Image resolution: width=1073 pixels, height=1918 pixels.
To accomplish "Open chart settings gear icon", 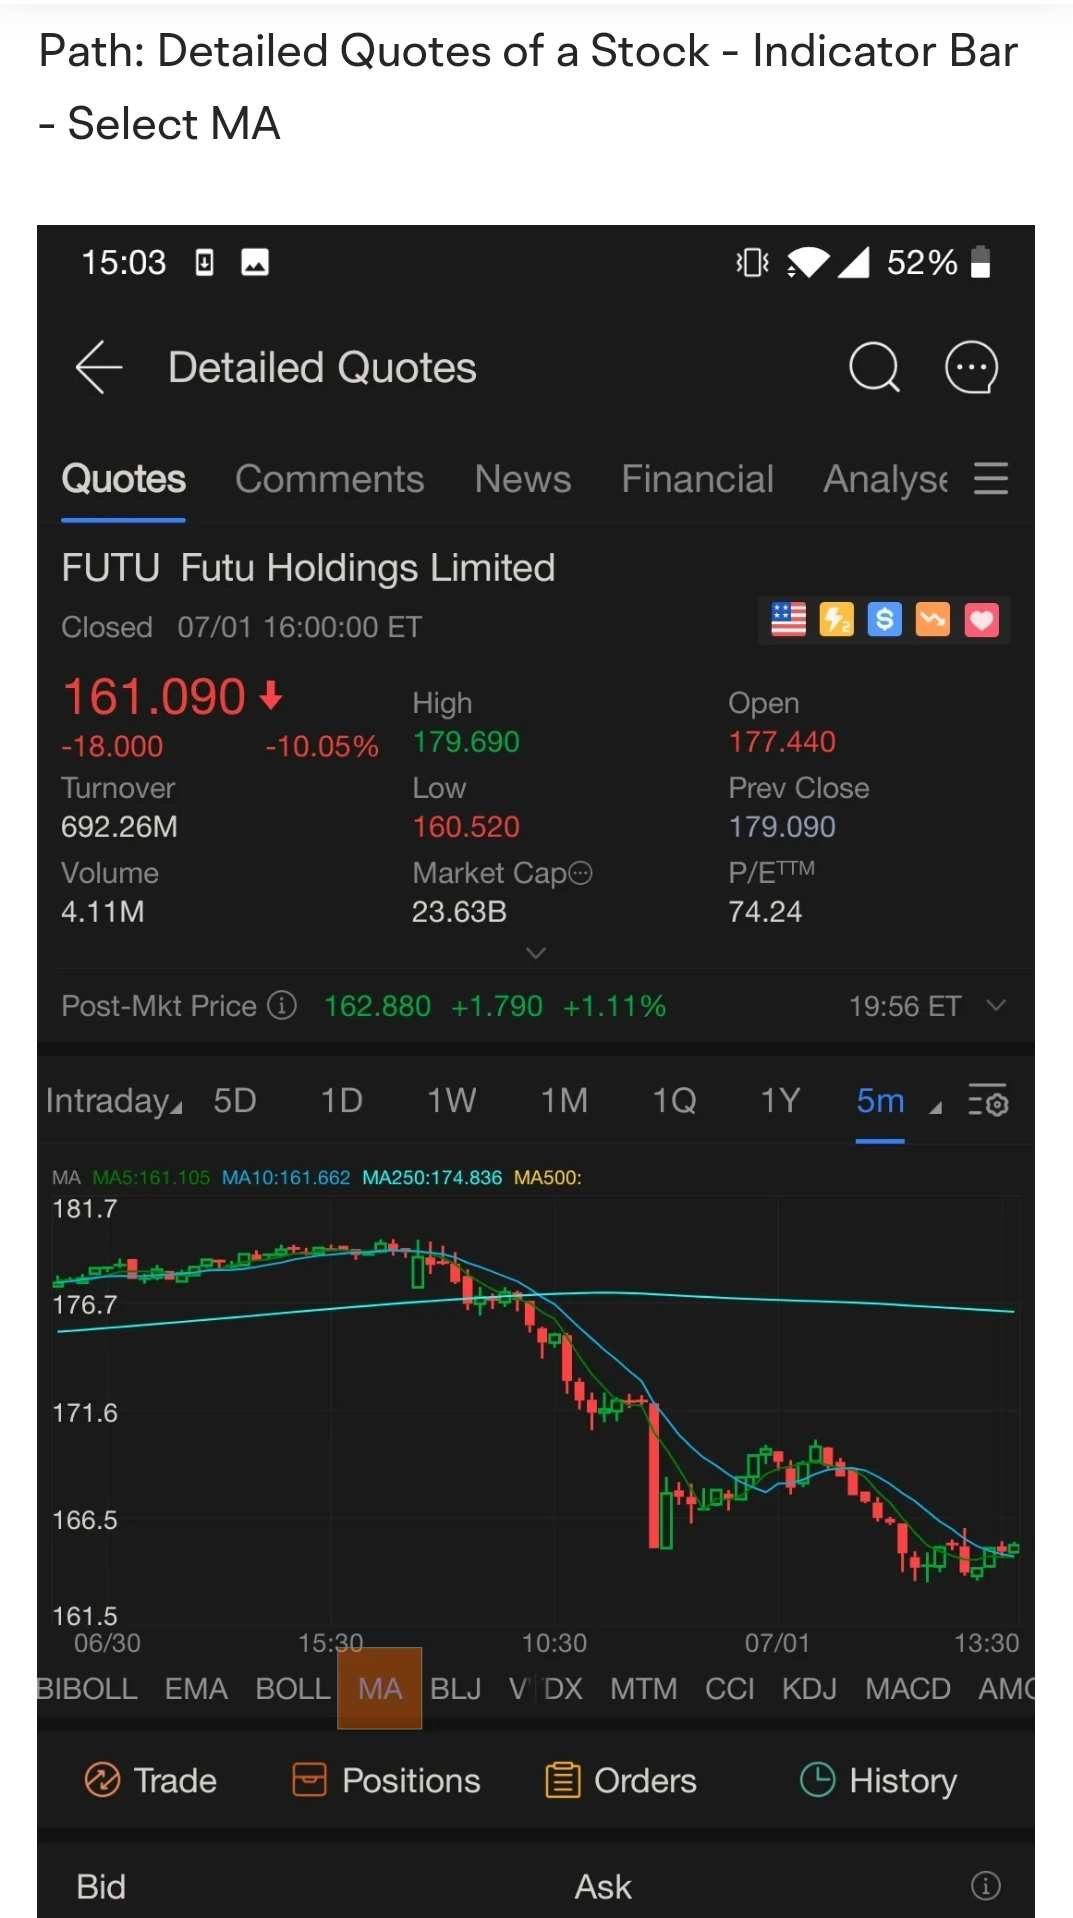I will click(x=988, y=1100).
